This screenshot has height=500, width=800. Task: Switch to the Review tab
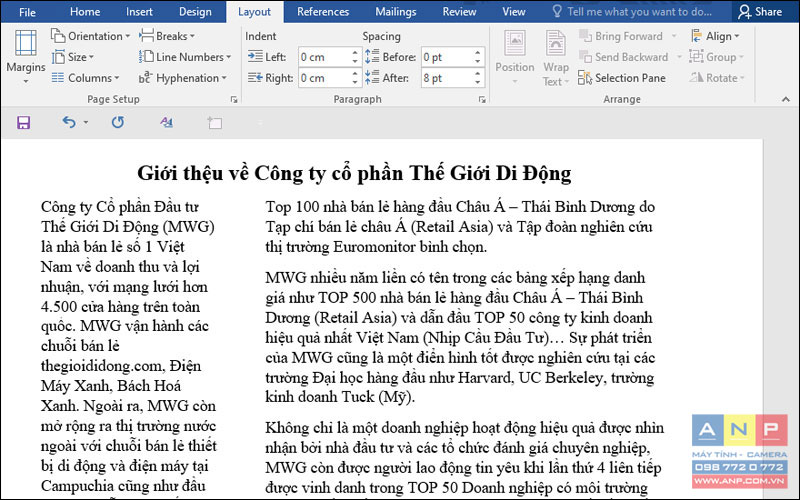pos(459,12)
